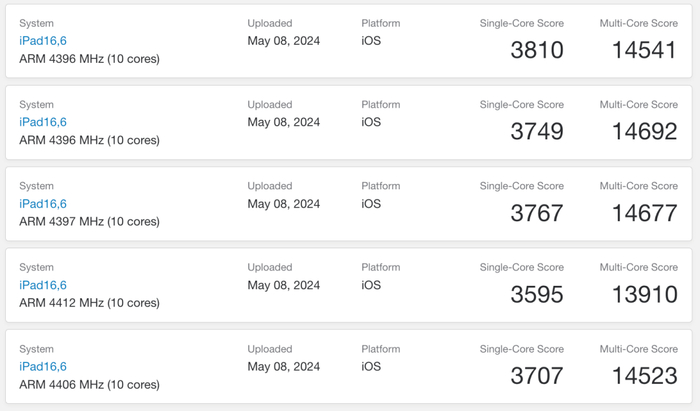This screenshot has width=700, height=411.
Task: Click the single-core score 3707
Action: (x=536, y=376)
